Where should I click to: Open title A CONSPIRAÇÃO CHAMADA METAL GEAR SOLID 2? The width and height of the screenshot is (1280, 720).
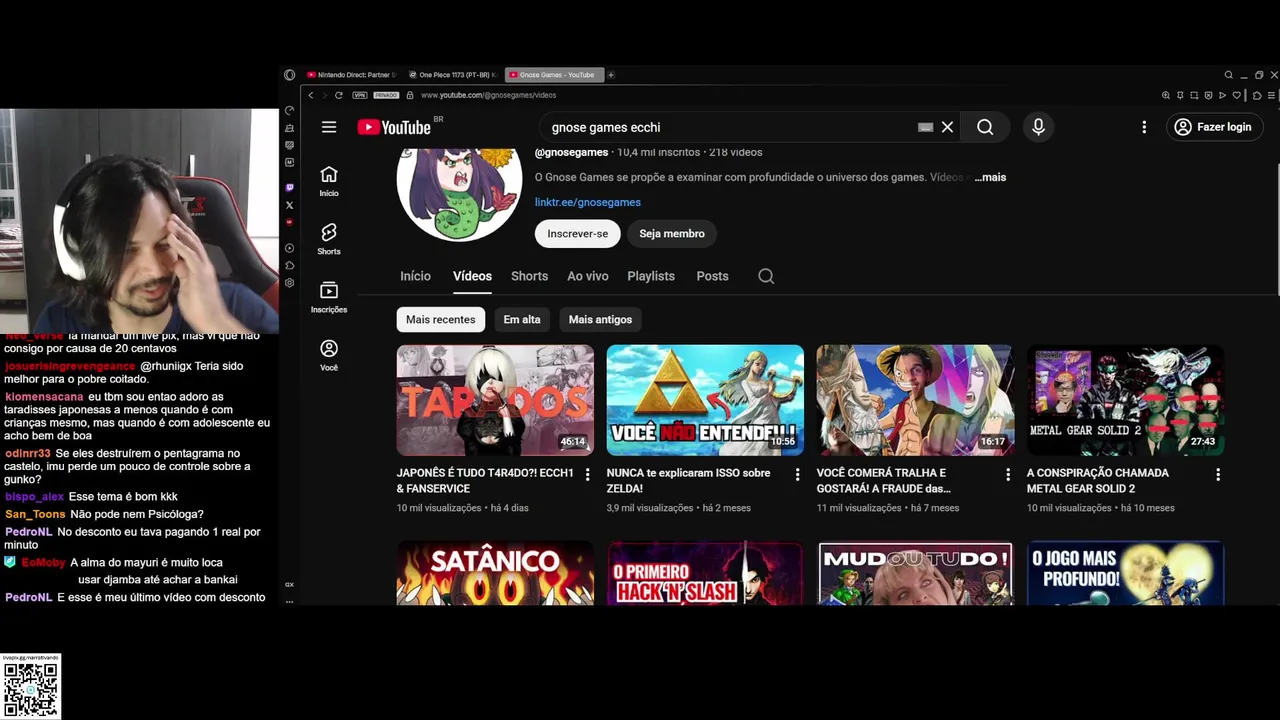click(x=1097, y=481)
